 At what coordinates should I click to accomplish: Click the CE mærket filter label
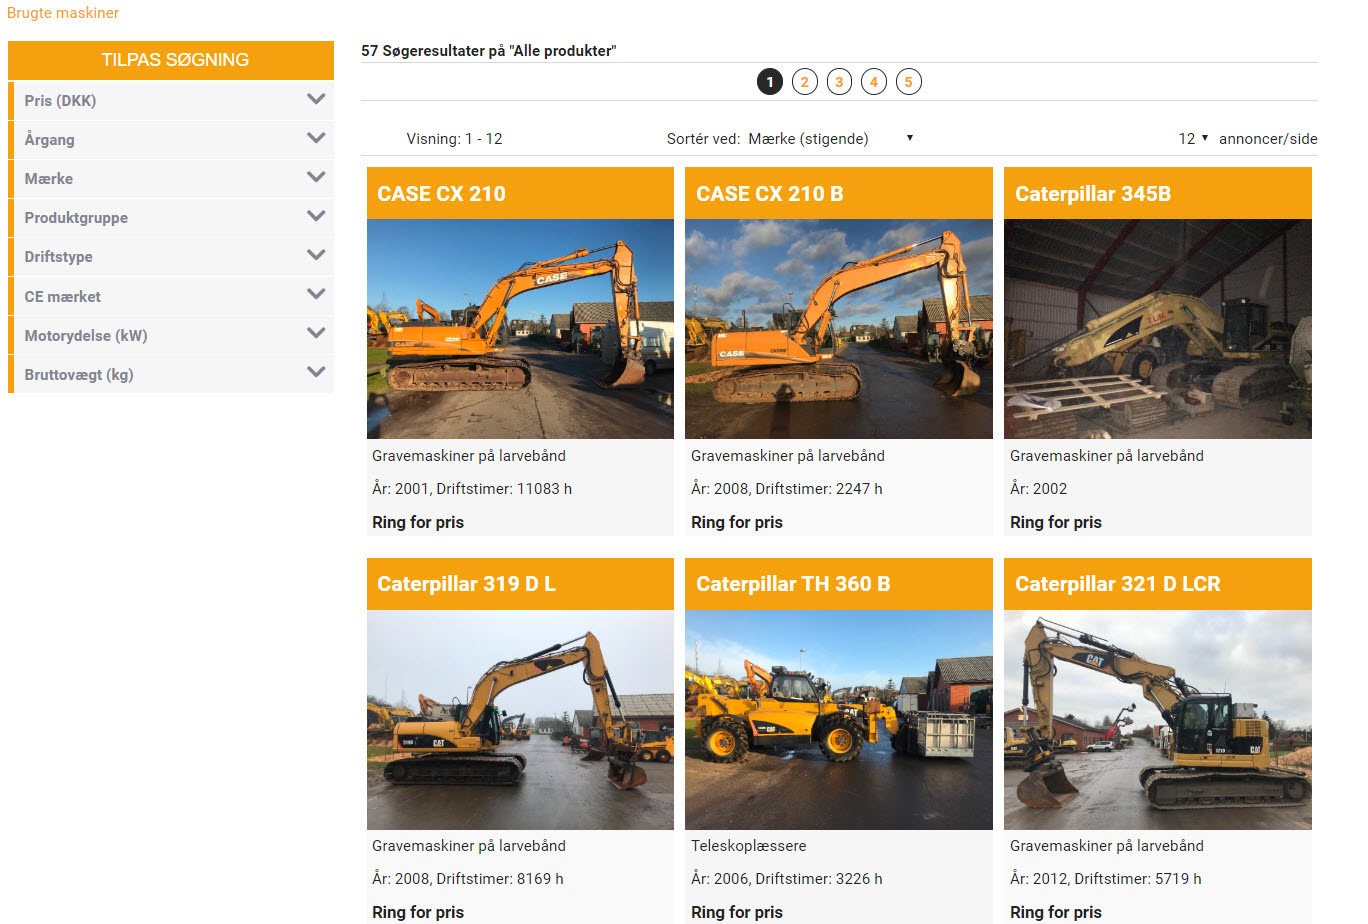[62, 297]
